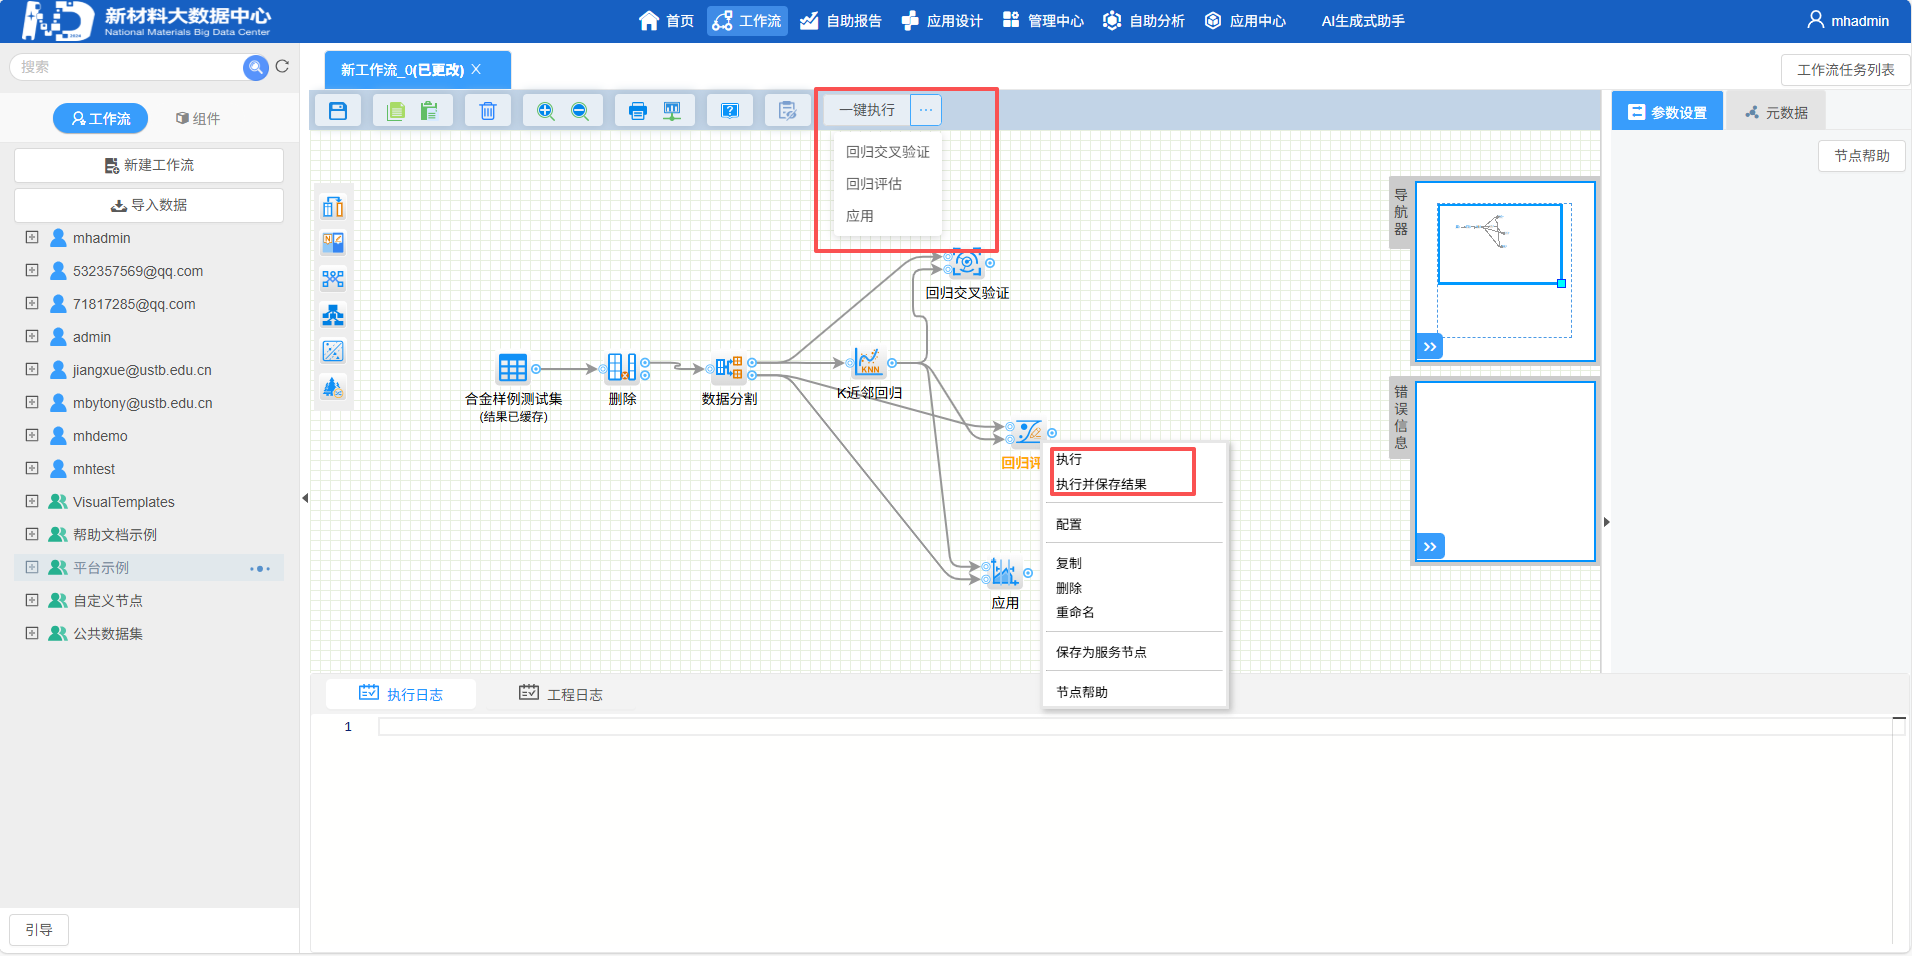Switch to the 工作流 toggle in sidebar
This screenshot has height=956, width=1912.
coord(100,118)
